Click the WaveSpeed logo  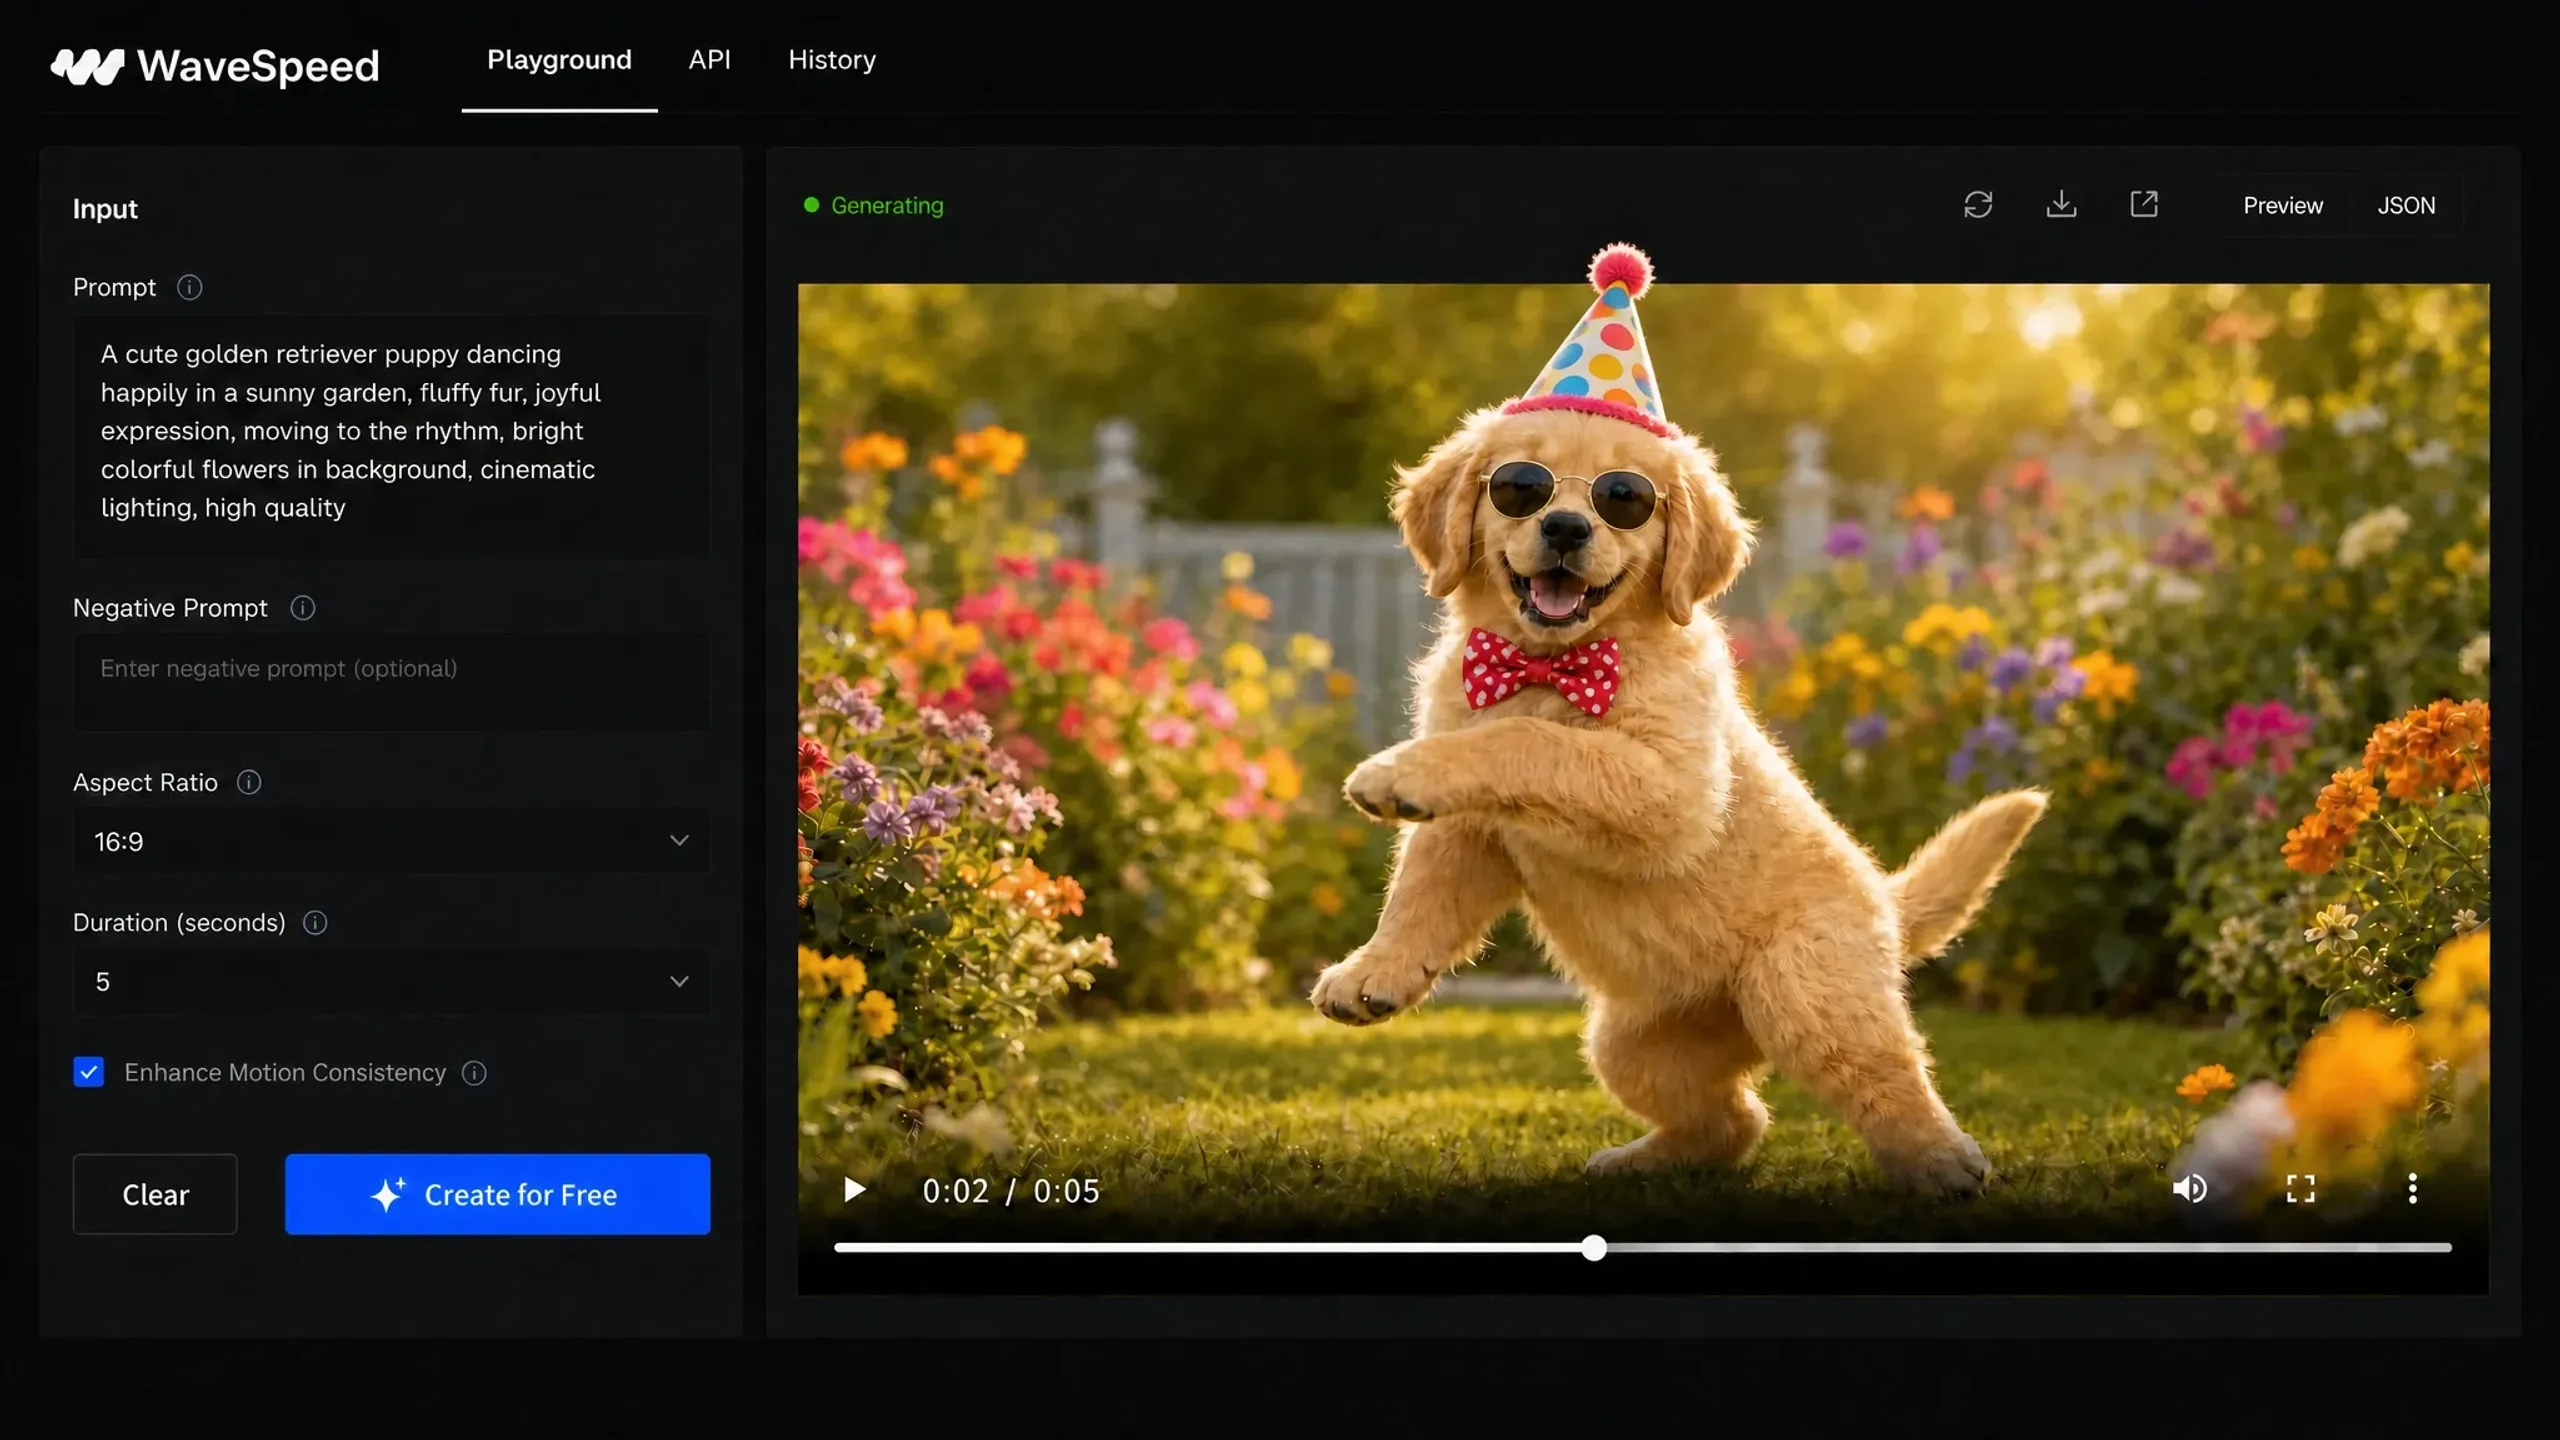click(215, 66)
